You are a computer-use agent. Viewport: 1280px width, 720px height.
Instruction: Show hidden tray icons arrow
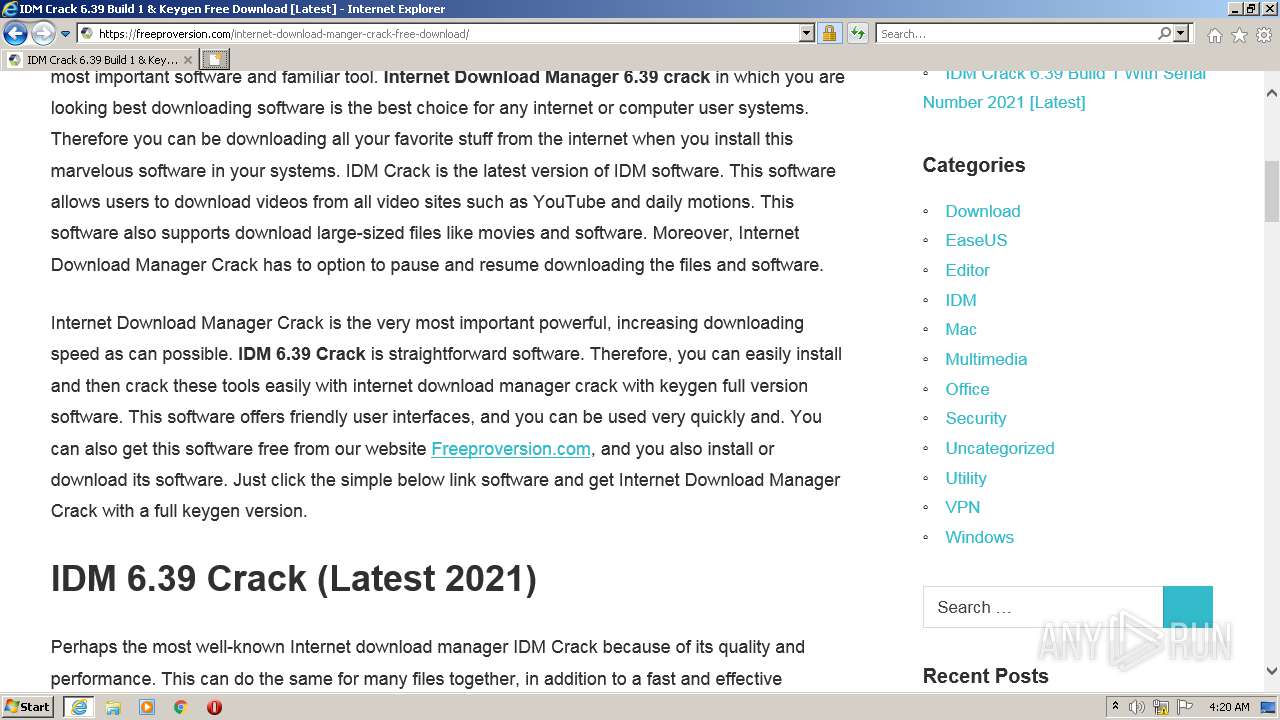click(1116, 707)
